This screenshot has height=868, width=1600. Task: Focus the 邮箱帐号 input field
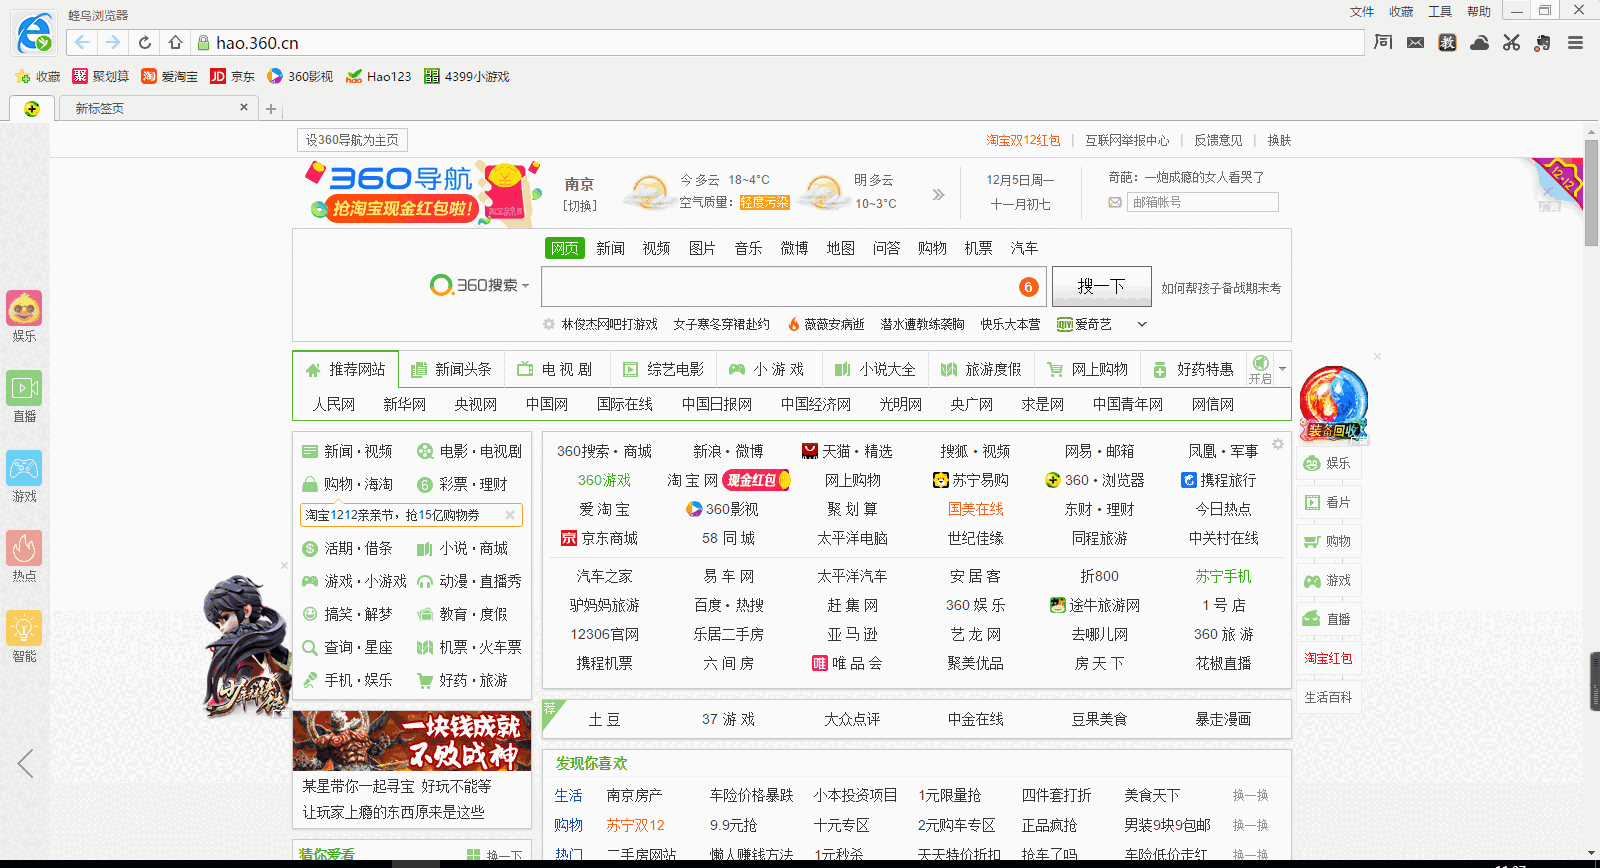(1202, 202)
